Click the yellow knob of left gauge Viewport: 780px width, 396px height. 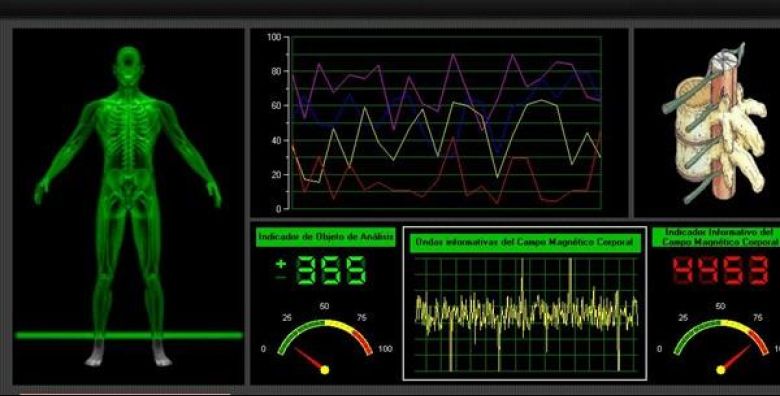coord(325,370)
